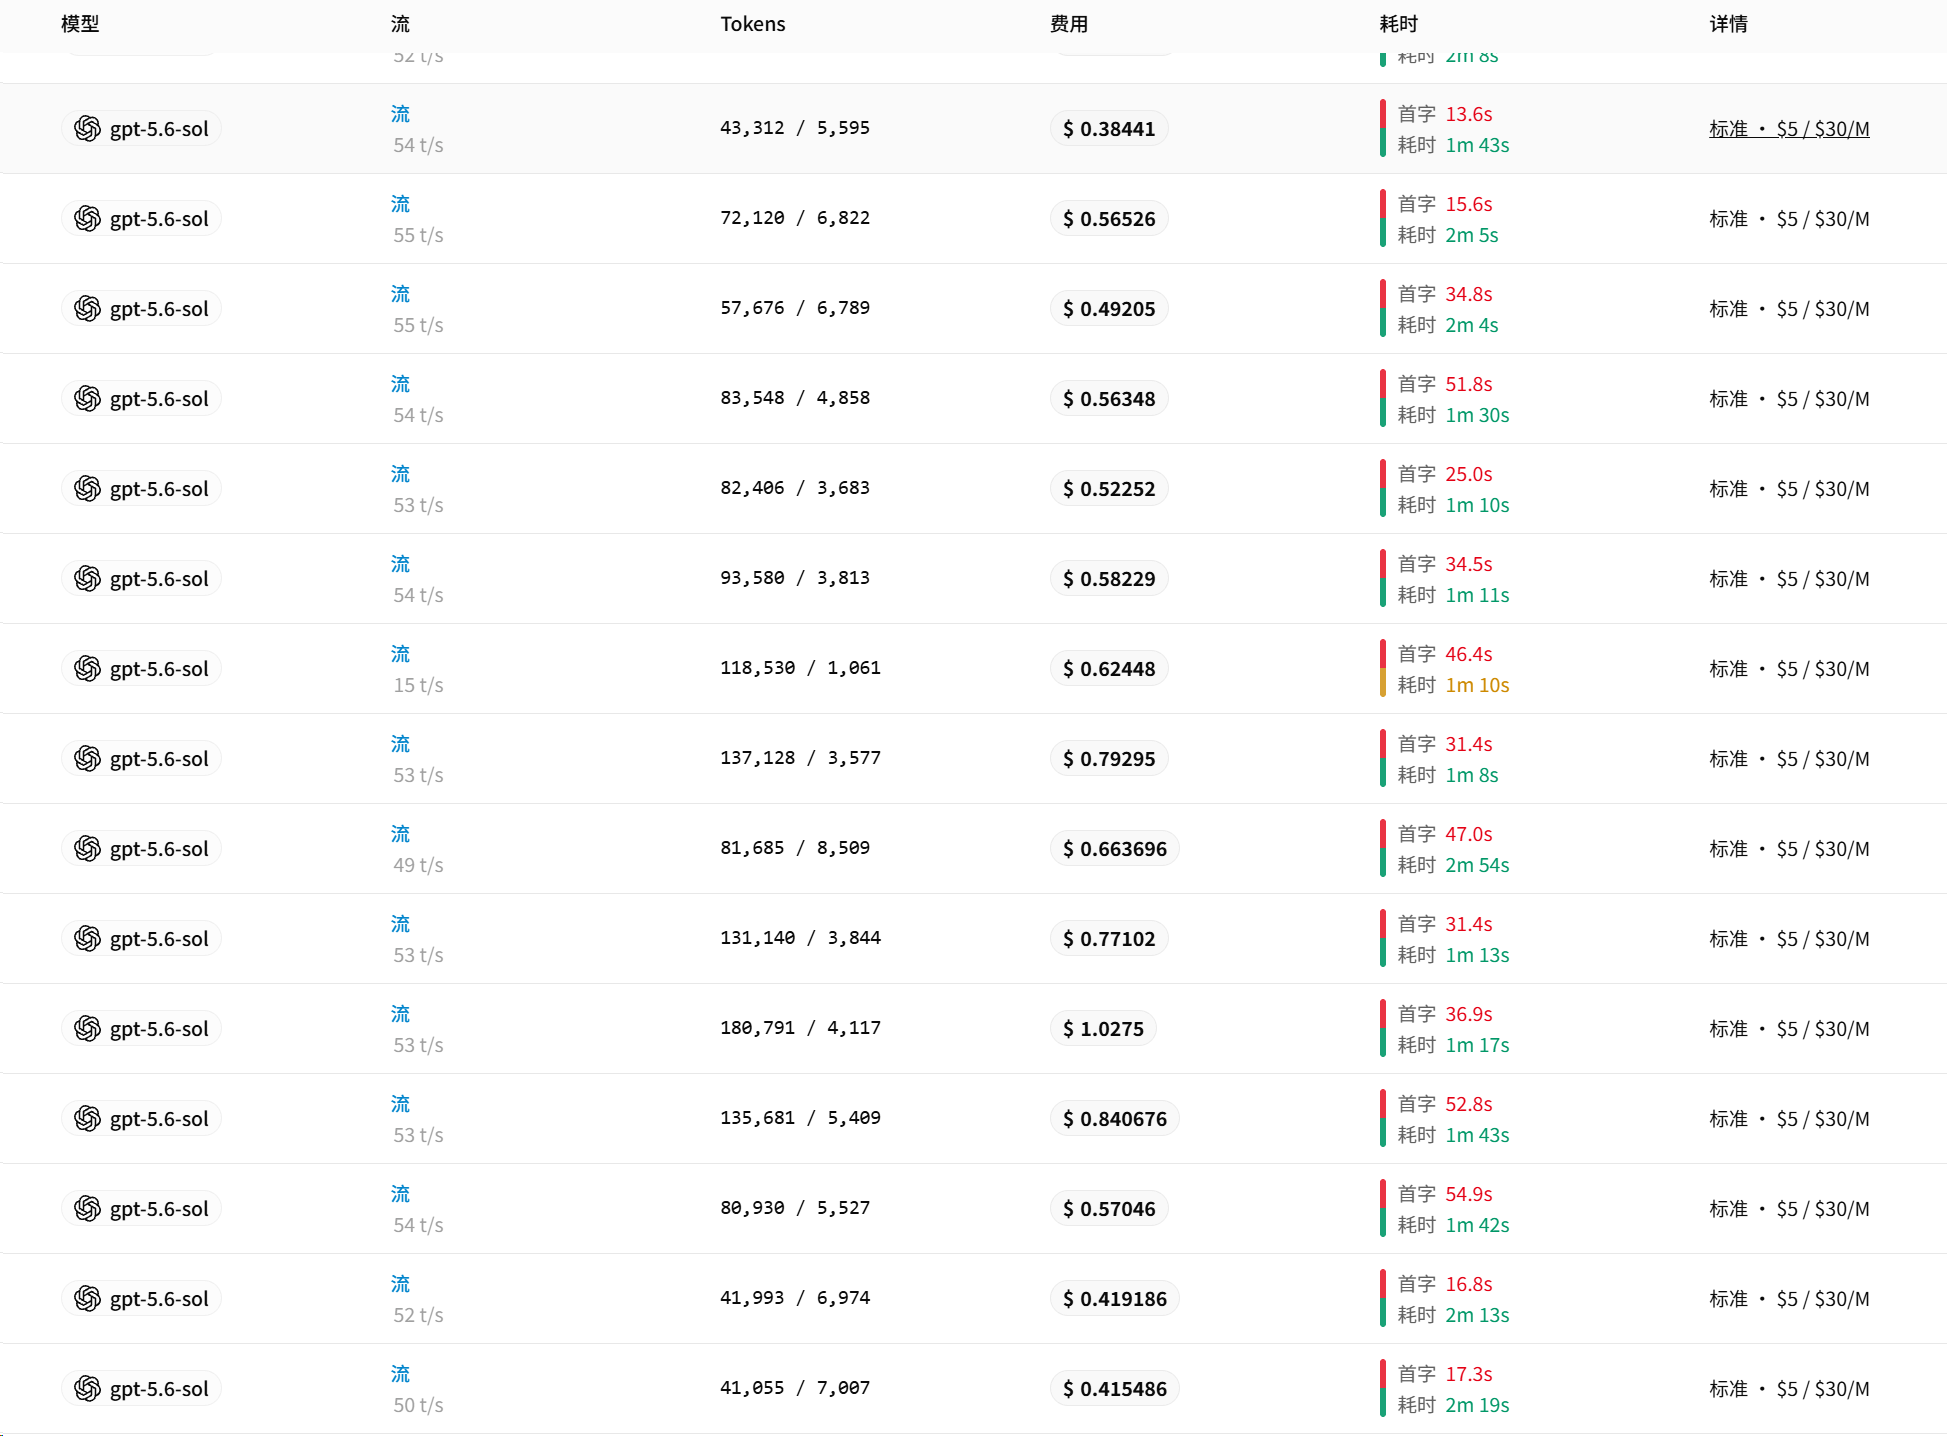The image size is (1947, 1436).
Task: Click the token count 131,140 / 3,844
Action: (x=801, y=938)
